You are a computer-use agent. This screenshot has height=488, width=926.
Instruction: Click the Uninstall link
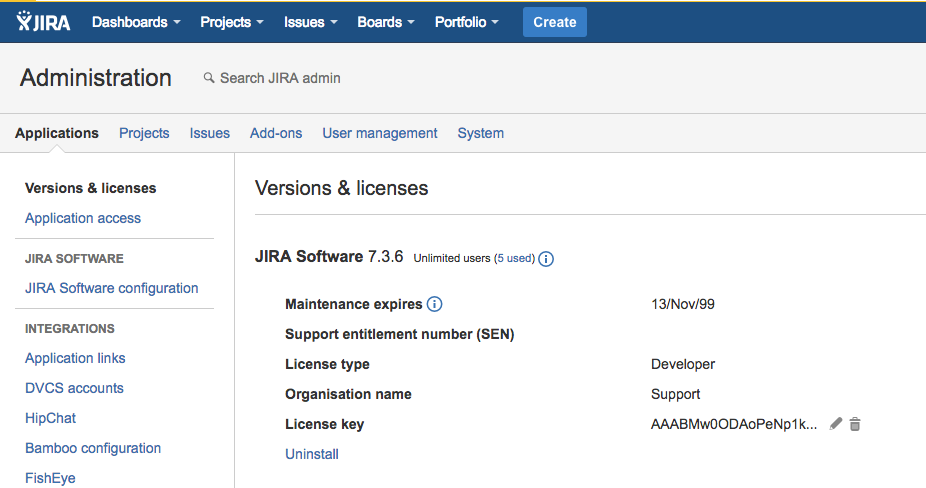click(x=312, y=454)
